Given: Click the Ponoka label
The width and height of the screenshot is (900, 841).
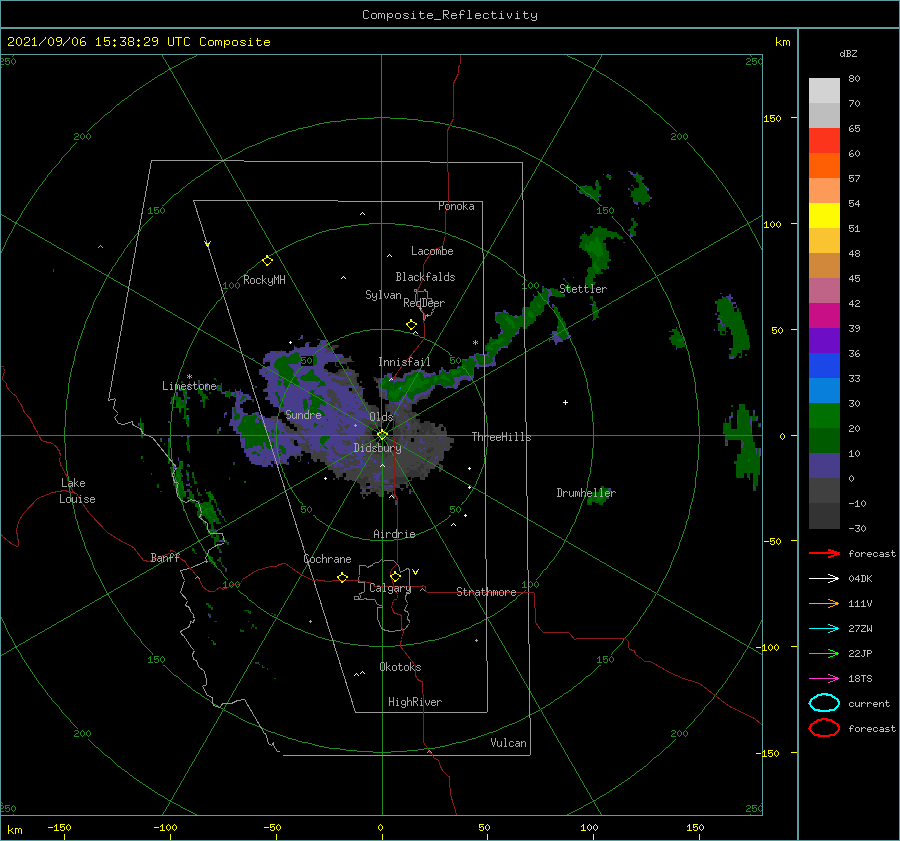Looking at the screenshot, I should pos(456,206).
